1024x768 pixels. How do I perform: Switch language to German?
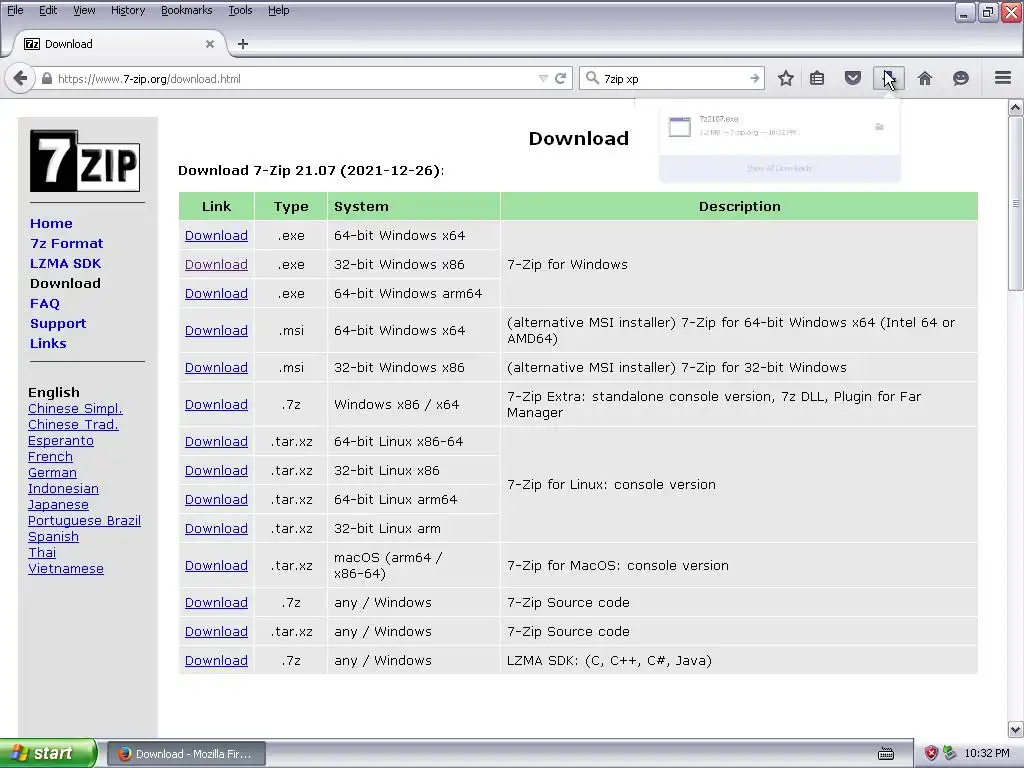click(52, 473)
